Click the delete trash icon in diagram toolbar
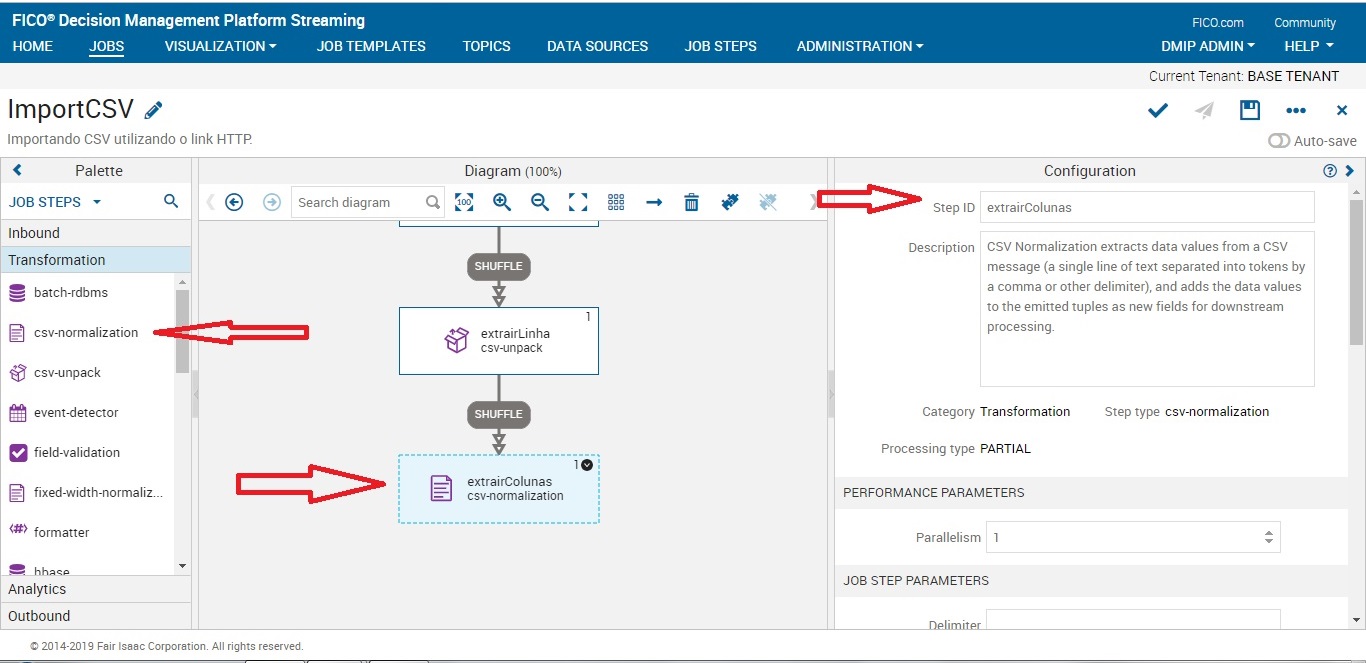Image resolution: width=1366 pixels, height=663 pixels. click(691, 202)
